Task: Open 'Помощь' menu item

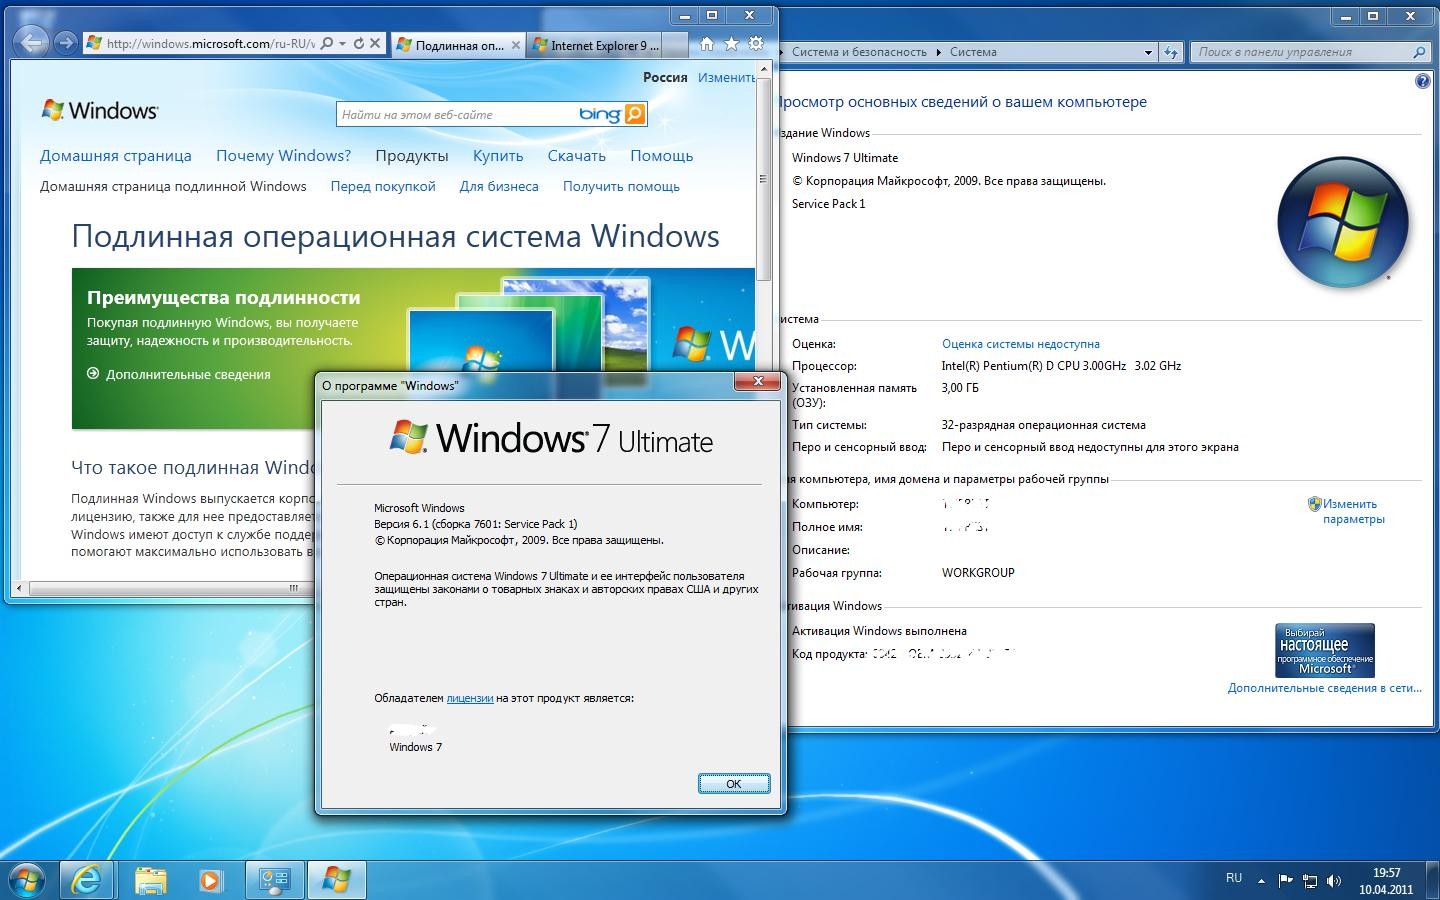Action: point(662,156)
